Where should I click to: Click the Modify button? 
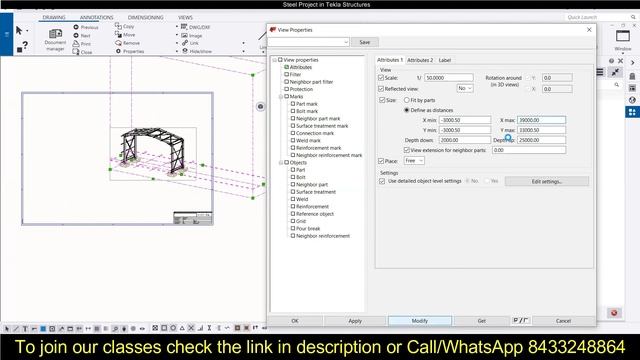click(x=420, y=321)
